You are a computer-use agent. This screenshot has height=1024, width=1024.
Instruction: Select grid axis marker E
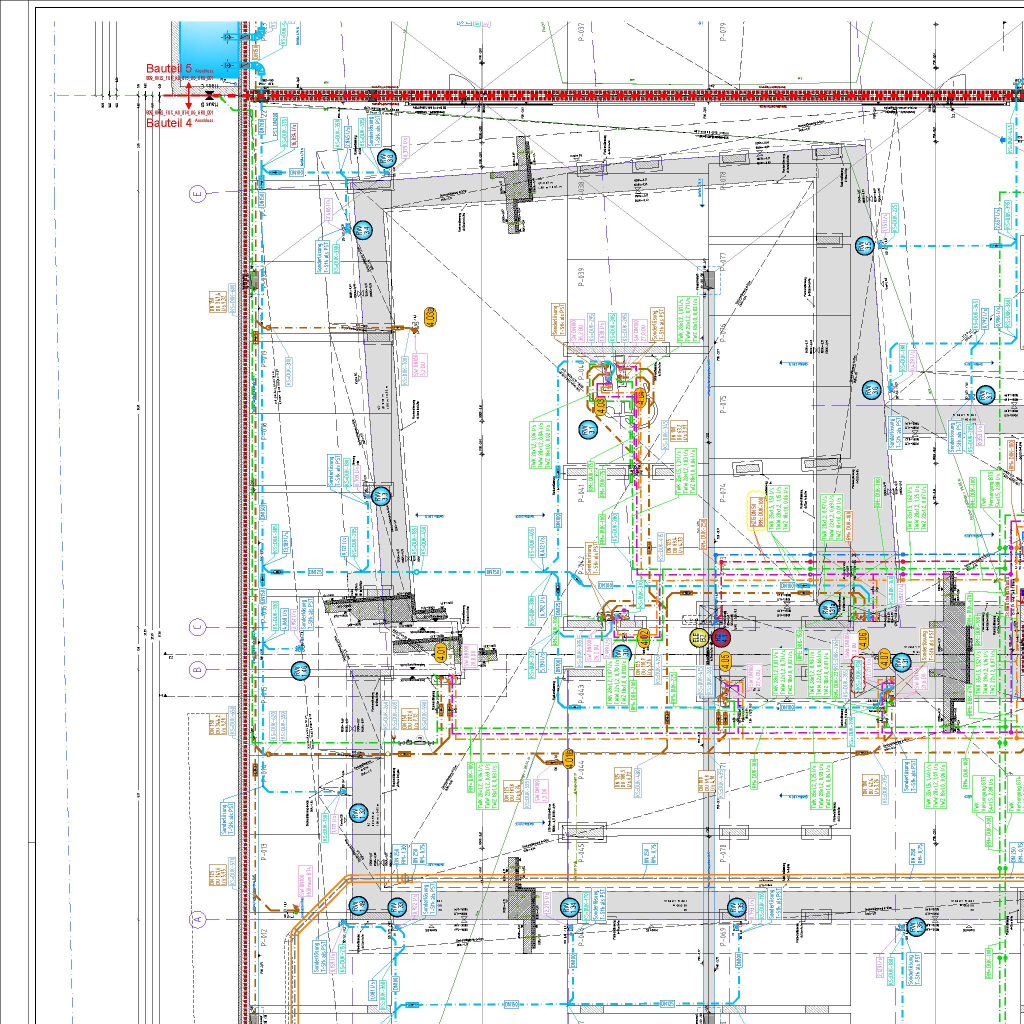coord(197,194)
